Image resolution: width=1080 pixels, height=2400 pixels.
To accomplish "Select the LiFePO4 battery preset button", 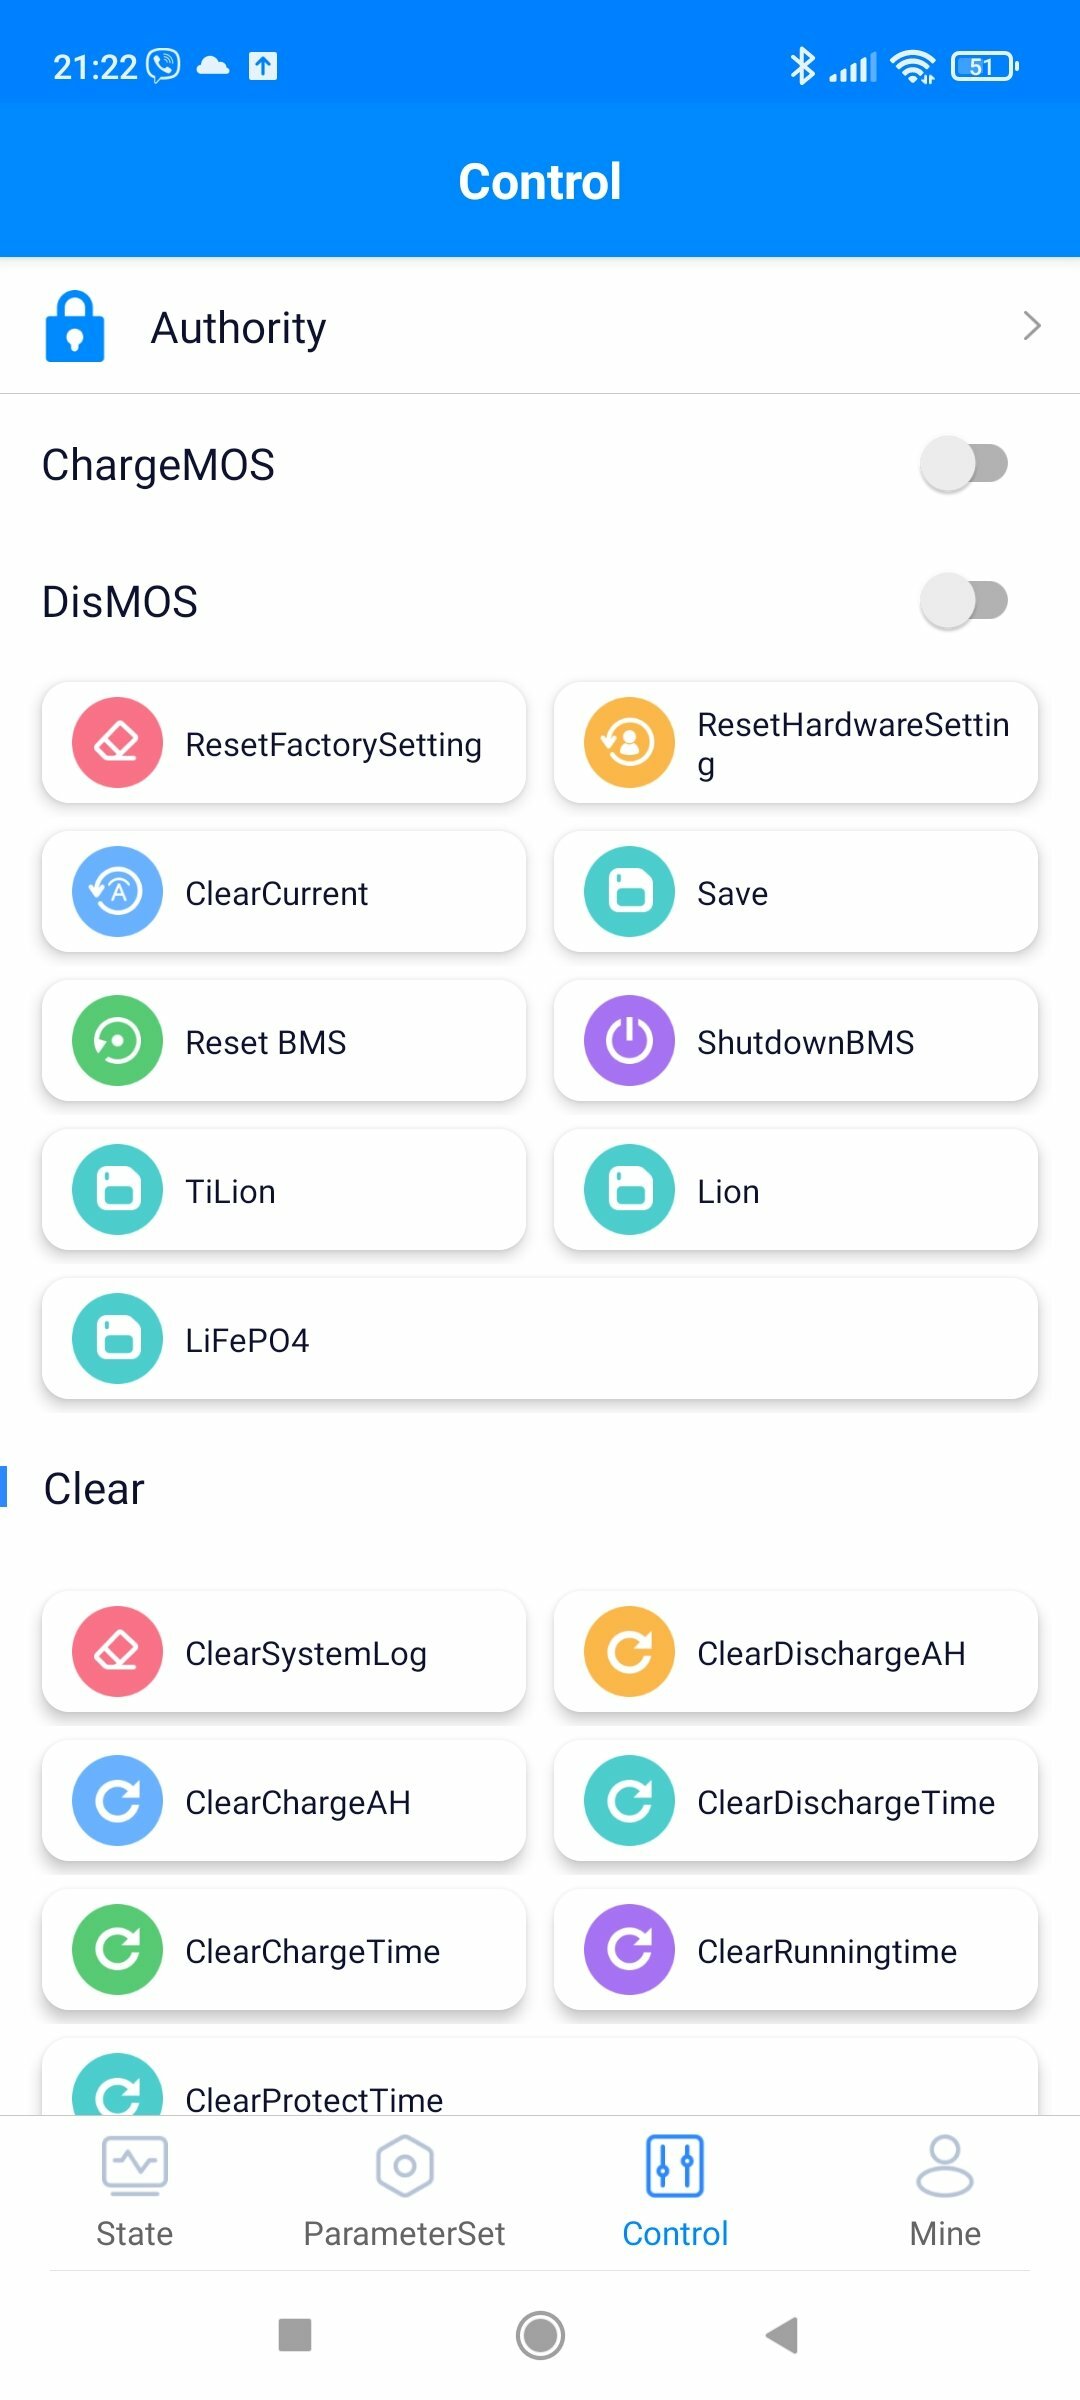I will tap(540, 1339).
